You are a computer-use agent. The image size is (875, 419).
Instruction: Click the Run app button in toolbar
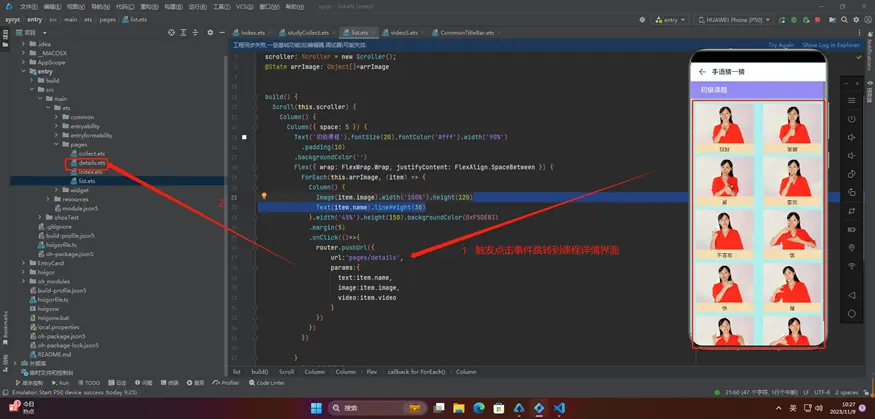tap(782, 20)
